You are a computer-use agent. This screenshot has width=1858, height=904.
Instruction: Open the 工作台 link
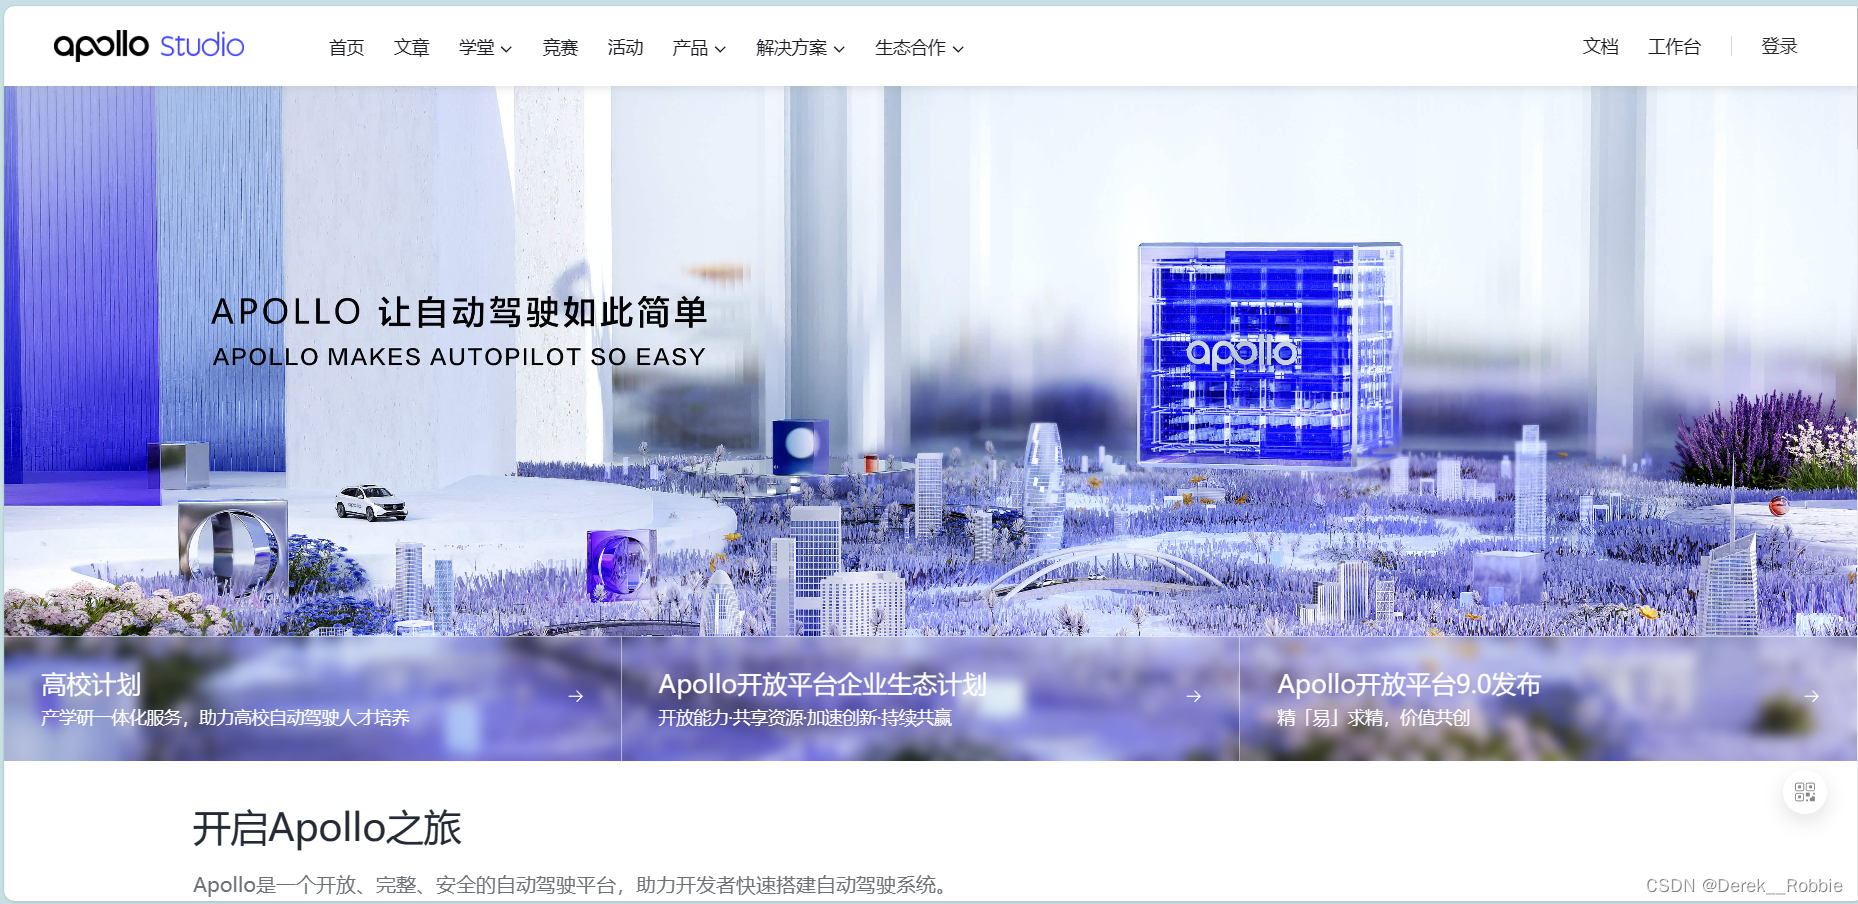coord(1674,46)
